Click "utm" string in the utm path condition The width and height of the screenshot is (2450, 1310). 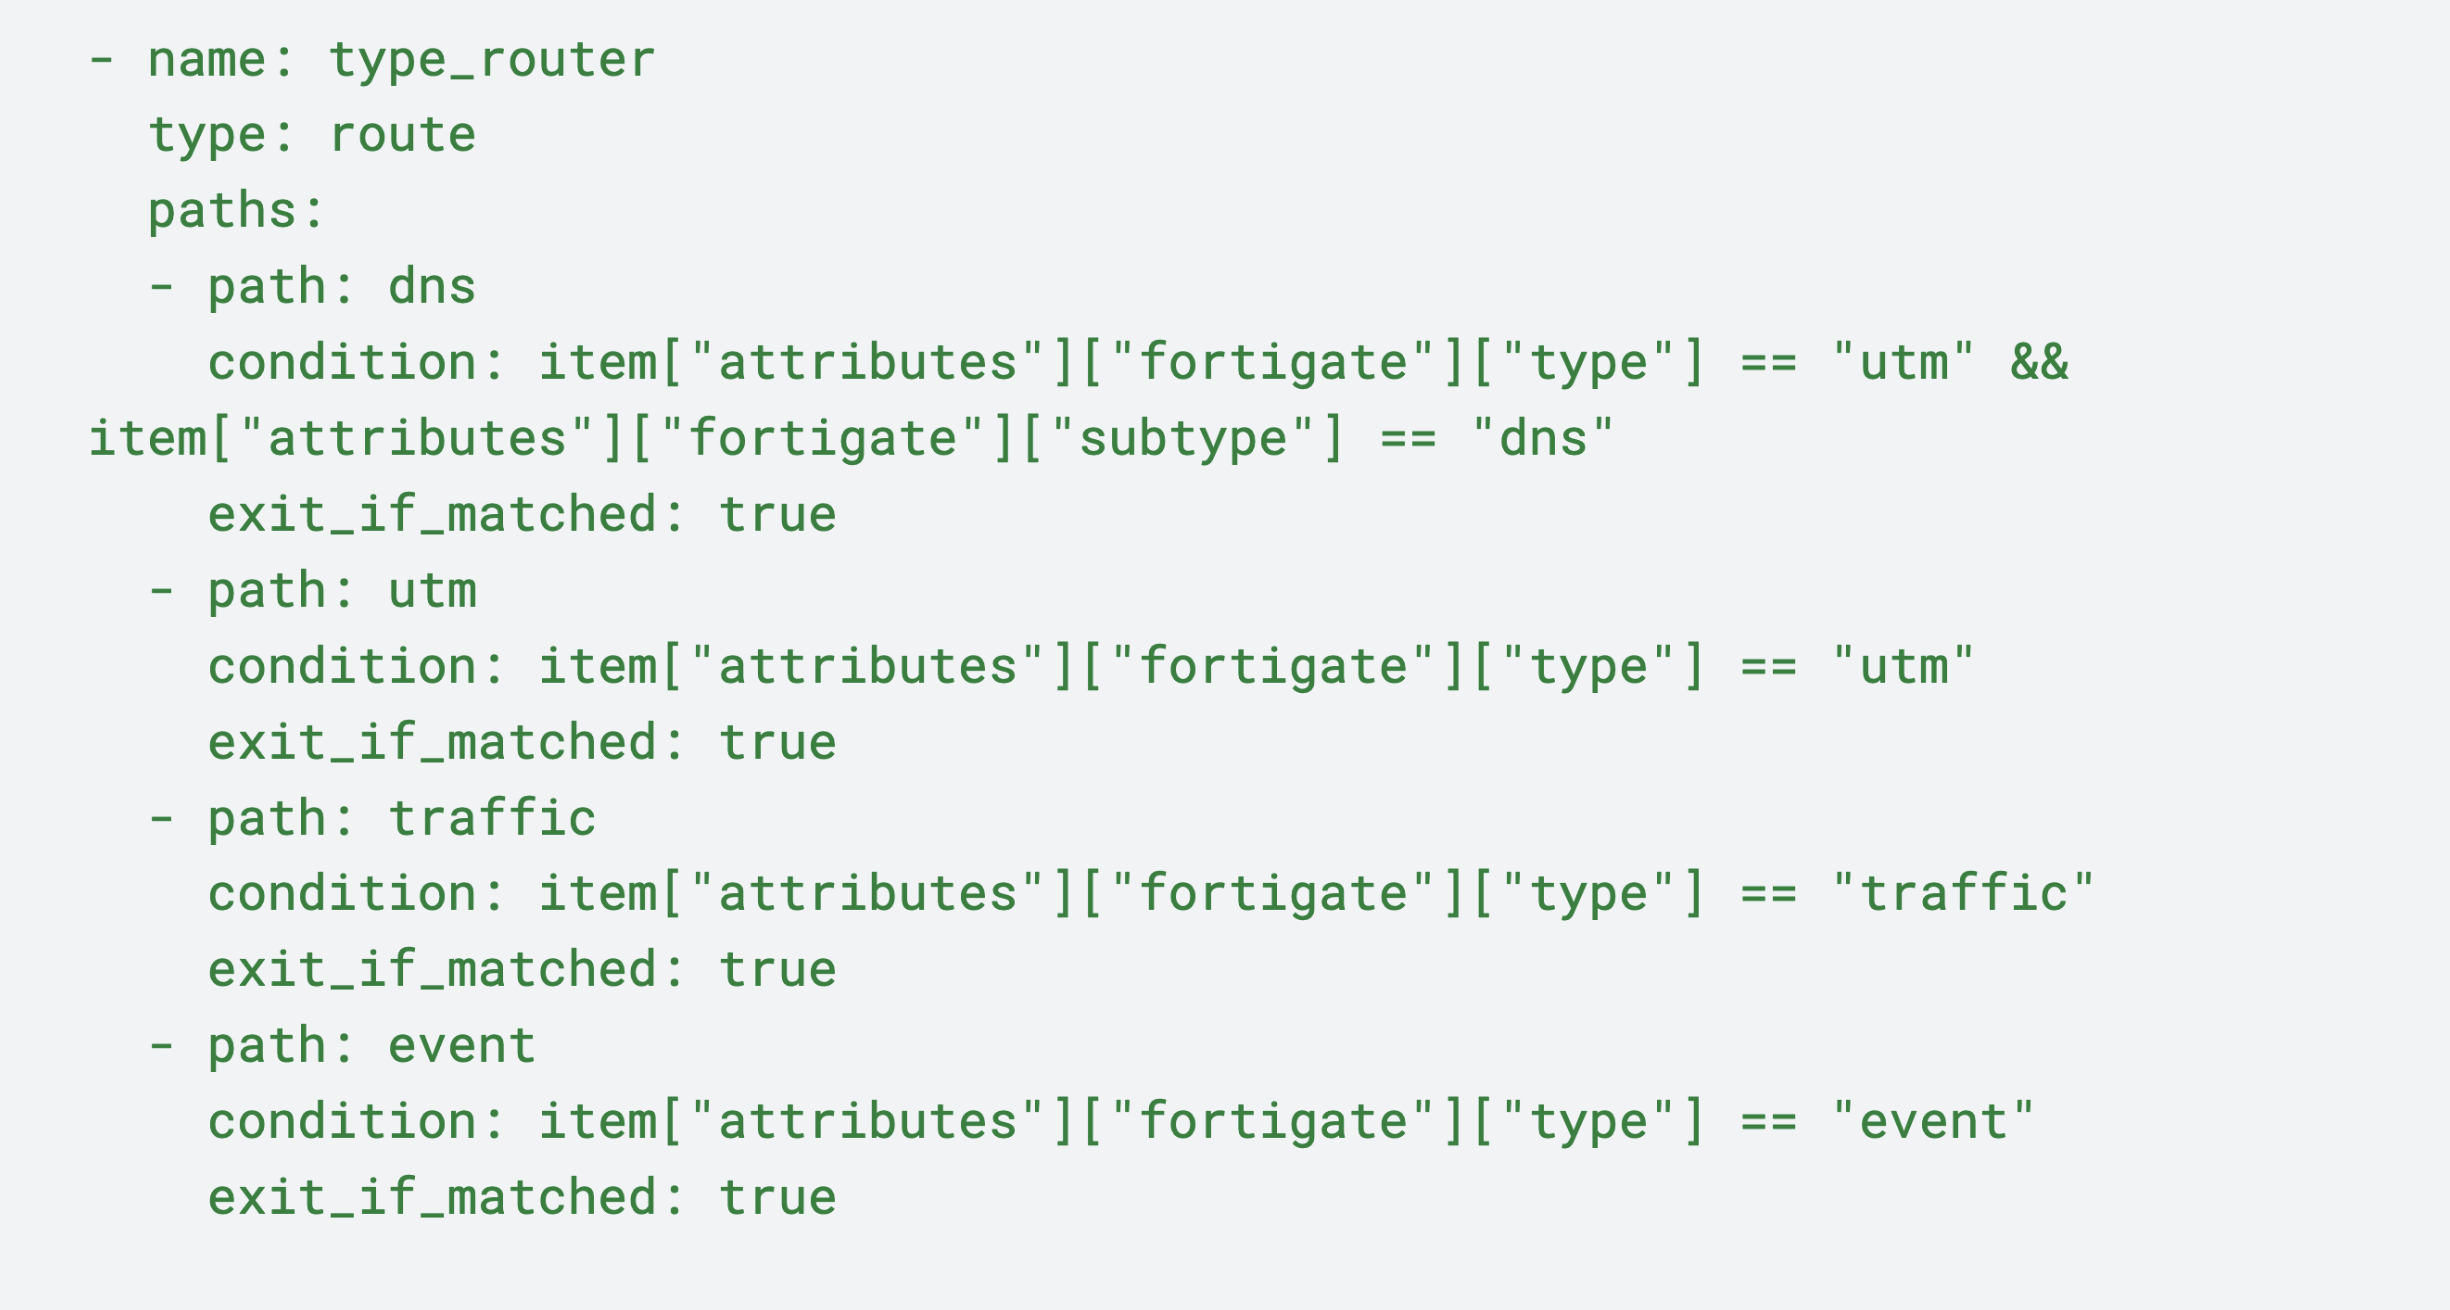1903,667
